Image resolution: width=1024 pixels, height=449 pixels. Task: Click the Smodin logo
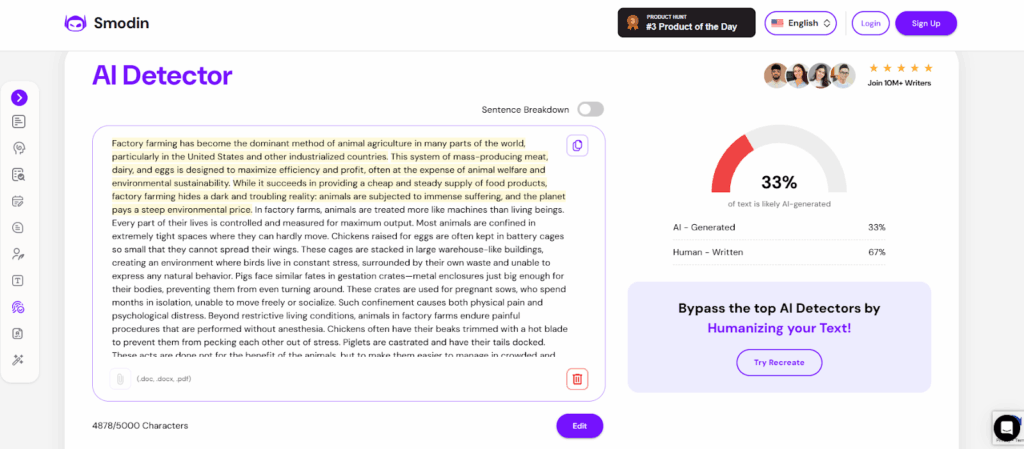(x=107, y=23)
